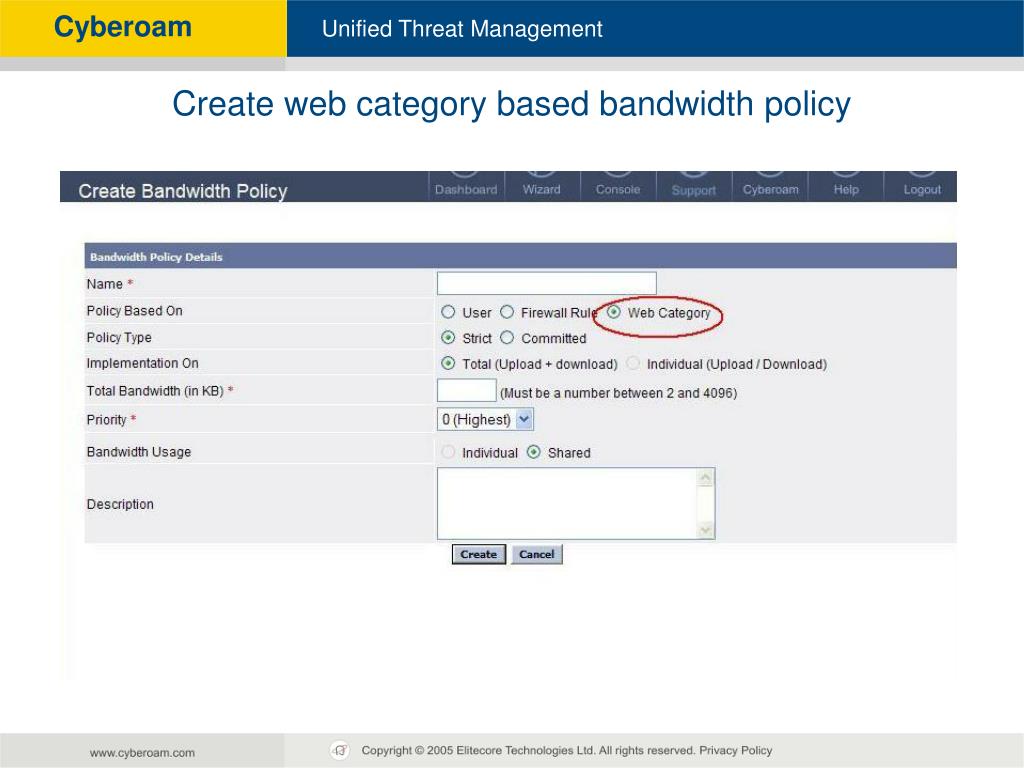The width and height of the screenshot is (1024, 768).
Task: Click the Cyberoam logo text
Action: [x=123, y=27]
